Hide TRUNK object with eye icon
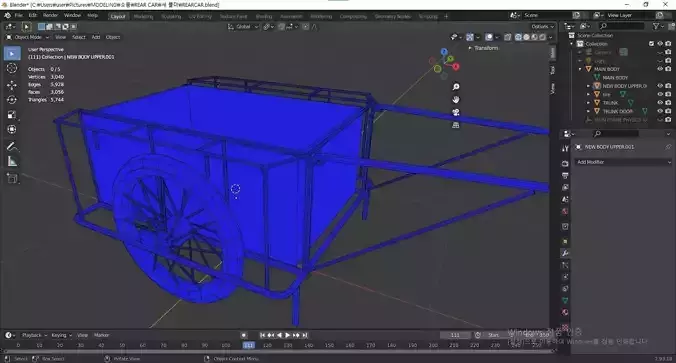The image size is (676, 363). 660,103
